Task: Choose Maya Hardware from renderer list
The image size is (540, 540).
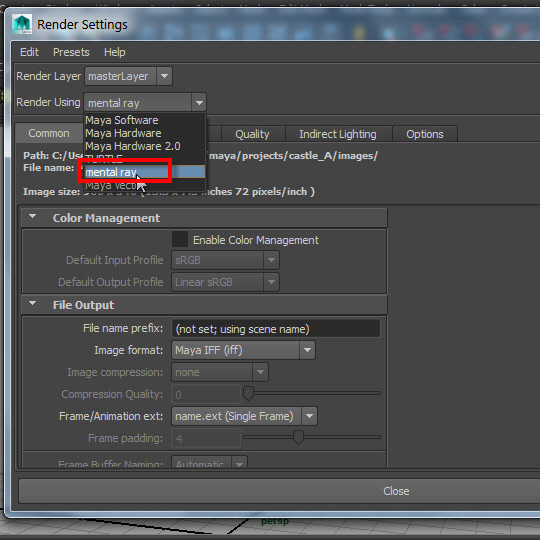Action: pyautogui.click(x=145, y=133)
